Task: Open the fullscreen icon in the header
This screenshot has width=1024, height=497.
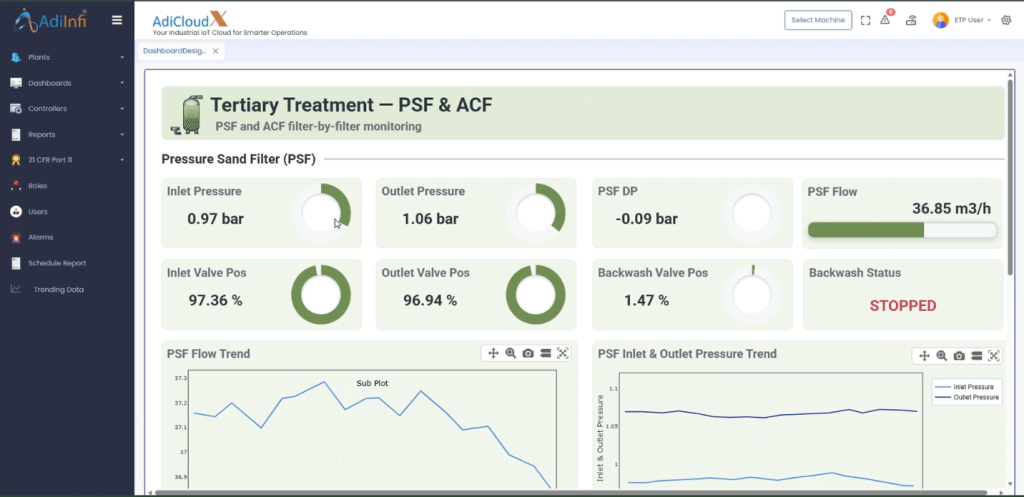Action: [865, 20]
